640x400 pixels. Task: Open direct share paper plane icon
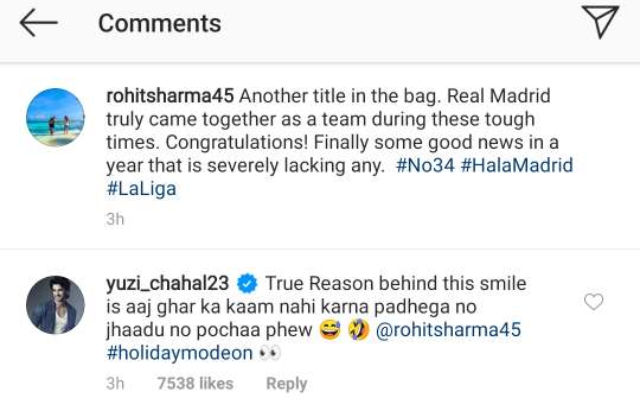click(x=600, y=22)
